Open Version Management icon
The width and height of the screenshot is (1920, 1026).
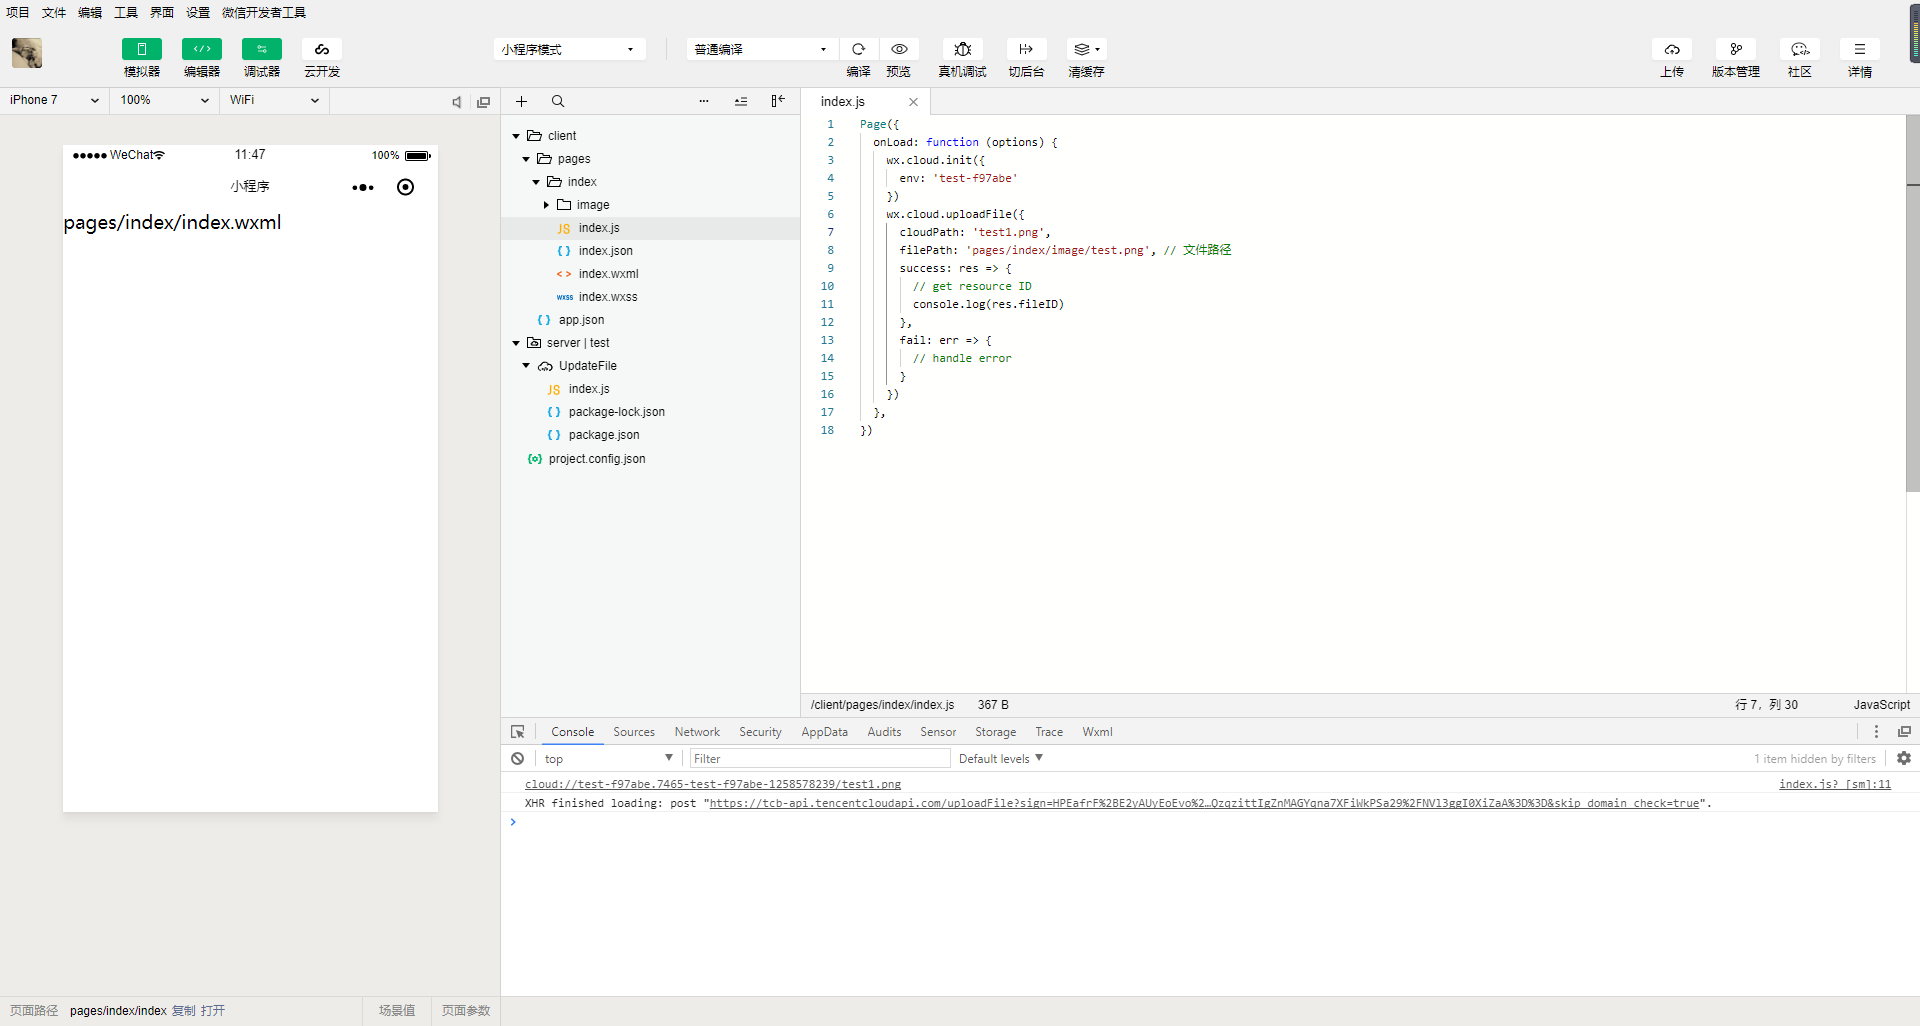pos(1735,49)
